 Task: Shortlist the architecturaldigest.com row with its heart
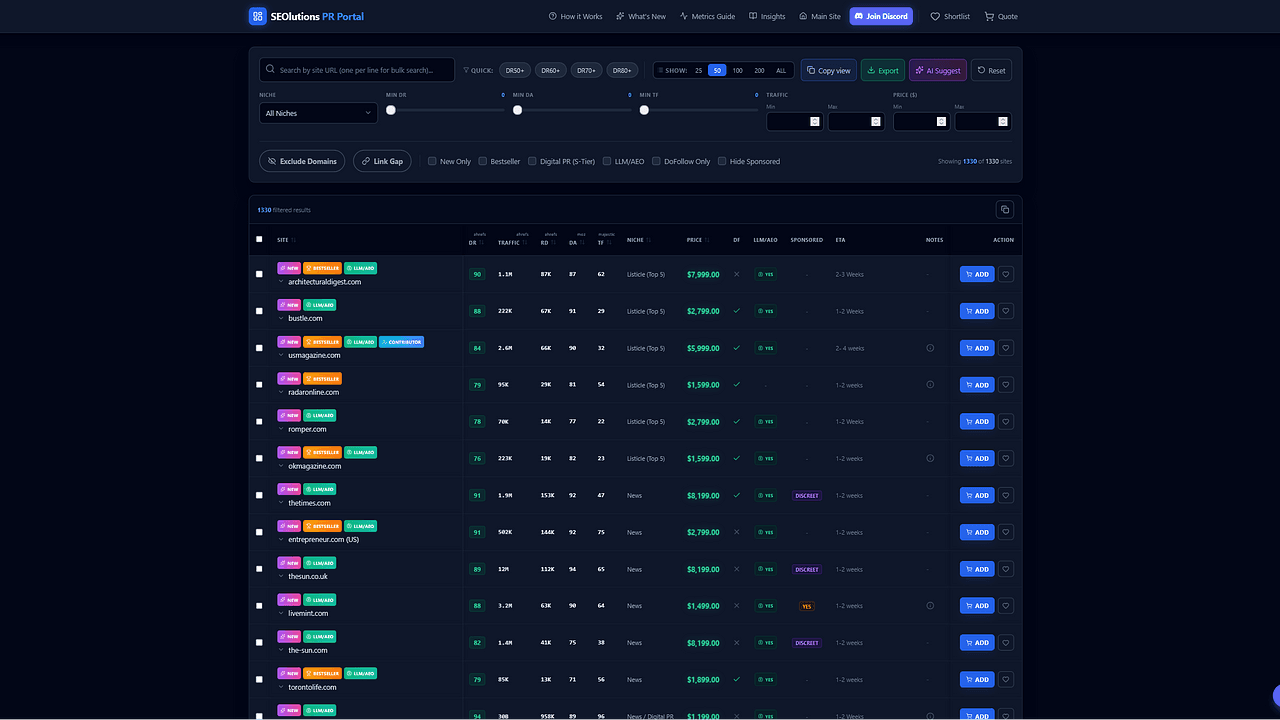[1006, 274]
